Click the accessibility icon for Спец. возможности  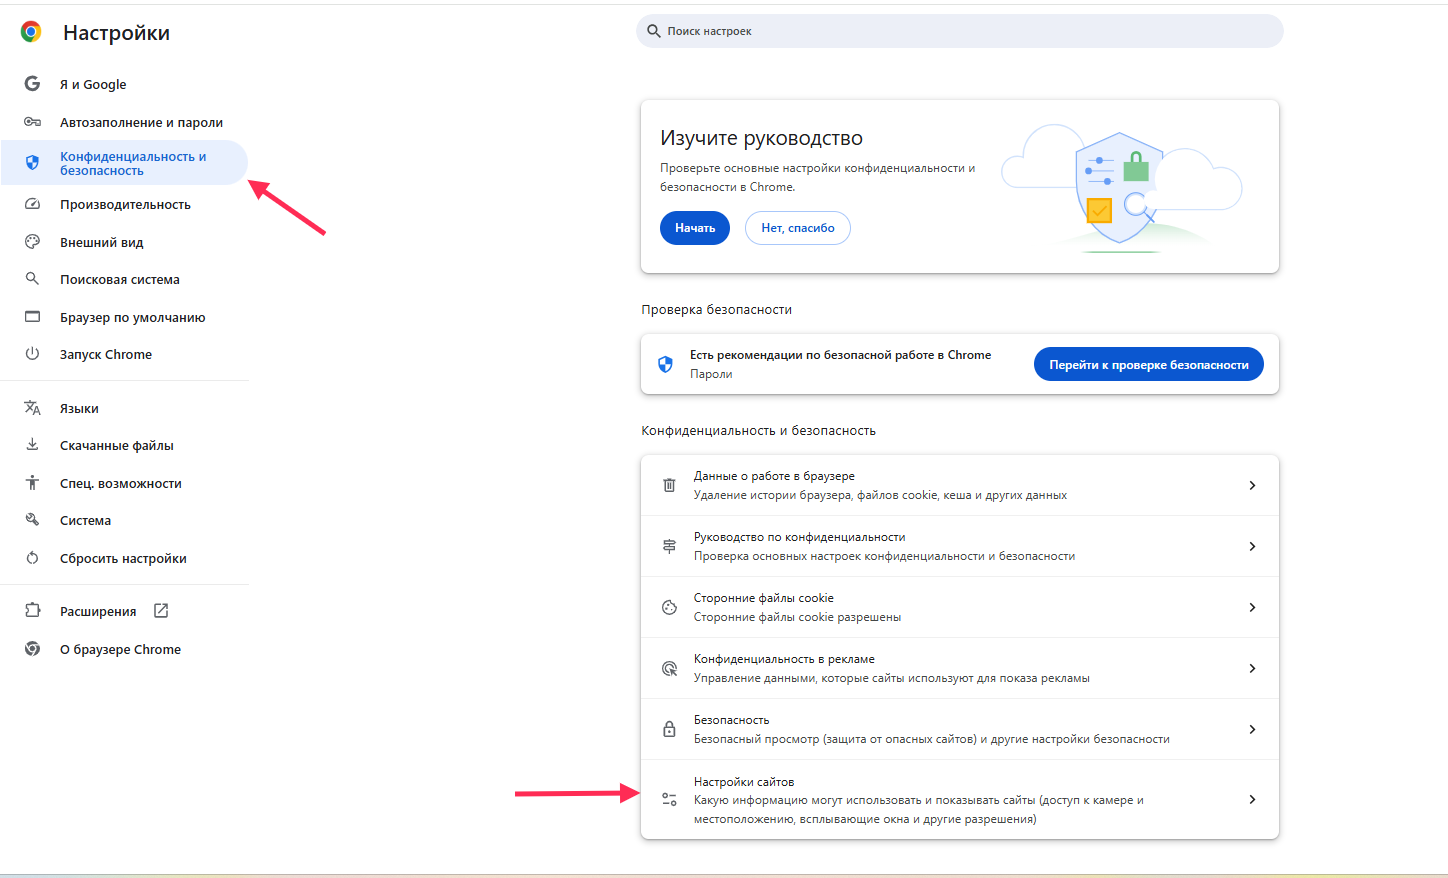coord(32,483)
